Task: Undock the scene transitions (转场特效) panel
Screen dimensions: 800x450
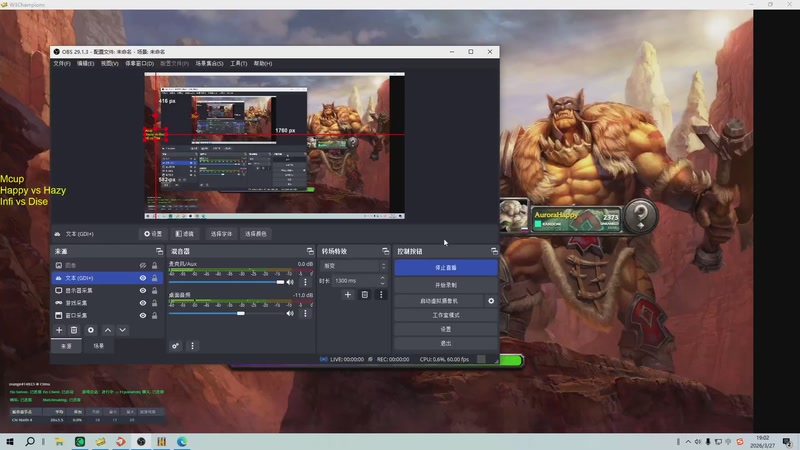Action: pyautogui.click(x=385, y=251)
